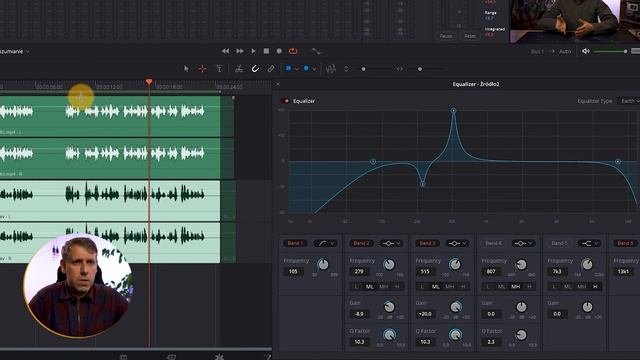This screenshot has height=360, width=640.
Task: Click Band 3 gain field showing +20.0
Action: [425, 314]
